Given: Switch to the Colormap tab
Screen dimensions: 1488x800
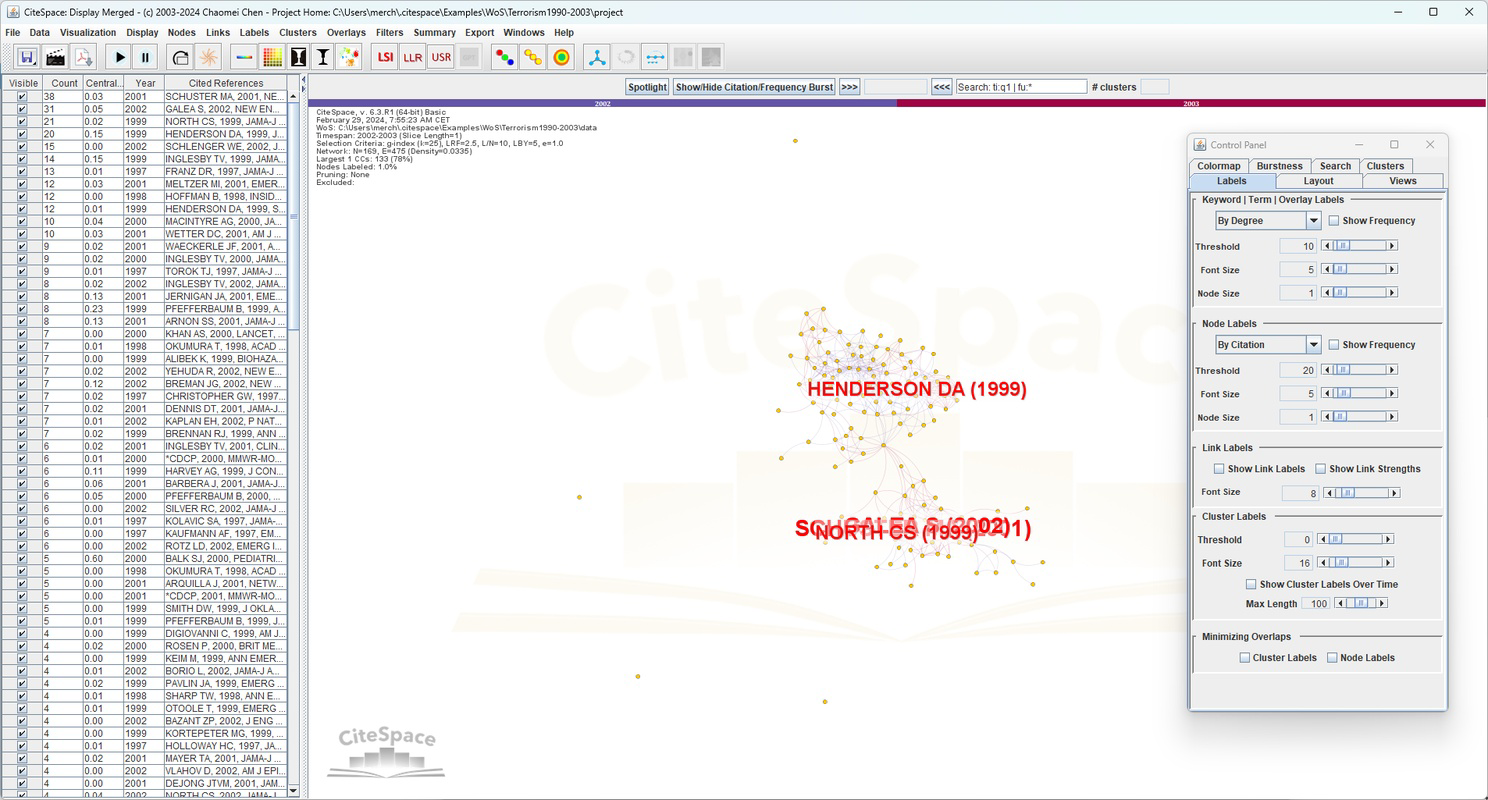Looking at the screenshot, I should click(1219, 166).
